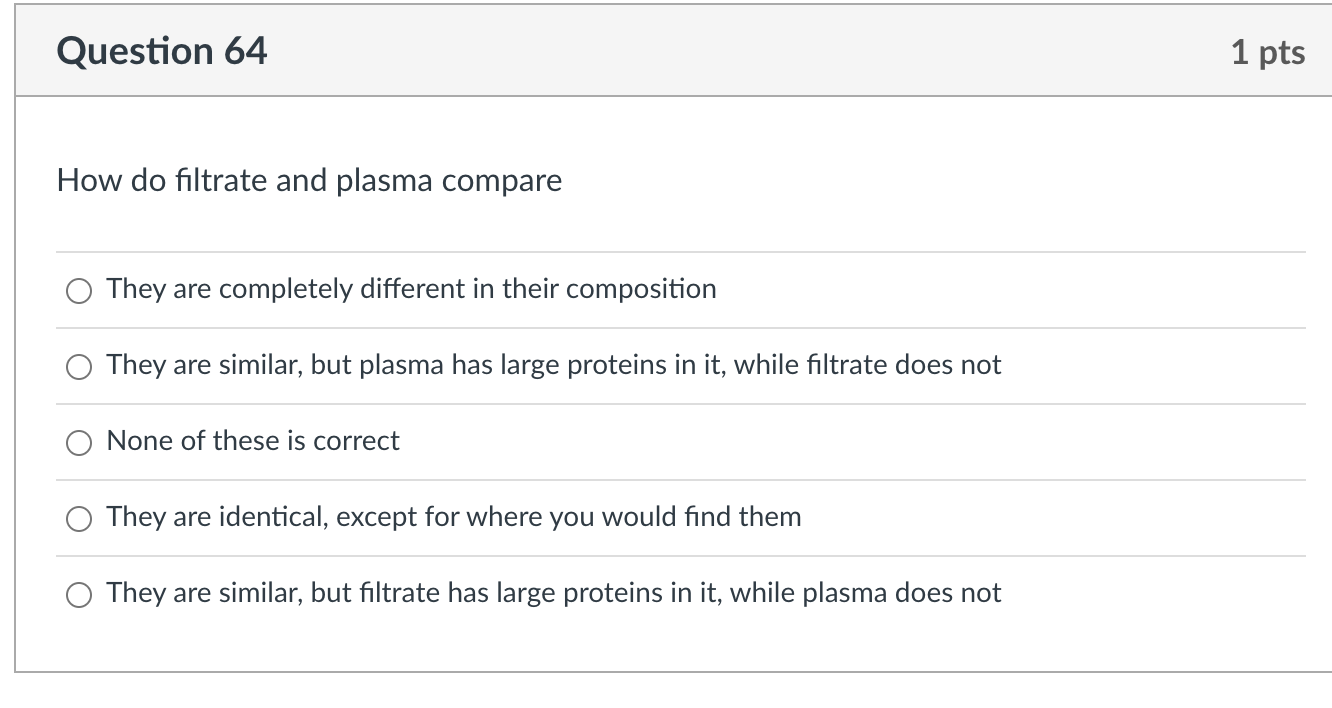
Task: Choose radio: plasma has large proteins
Action: click(x=79, y=367)
